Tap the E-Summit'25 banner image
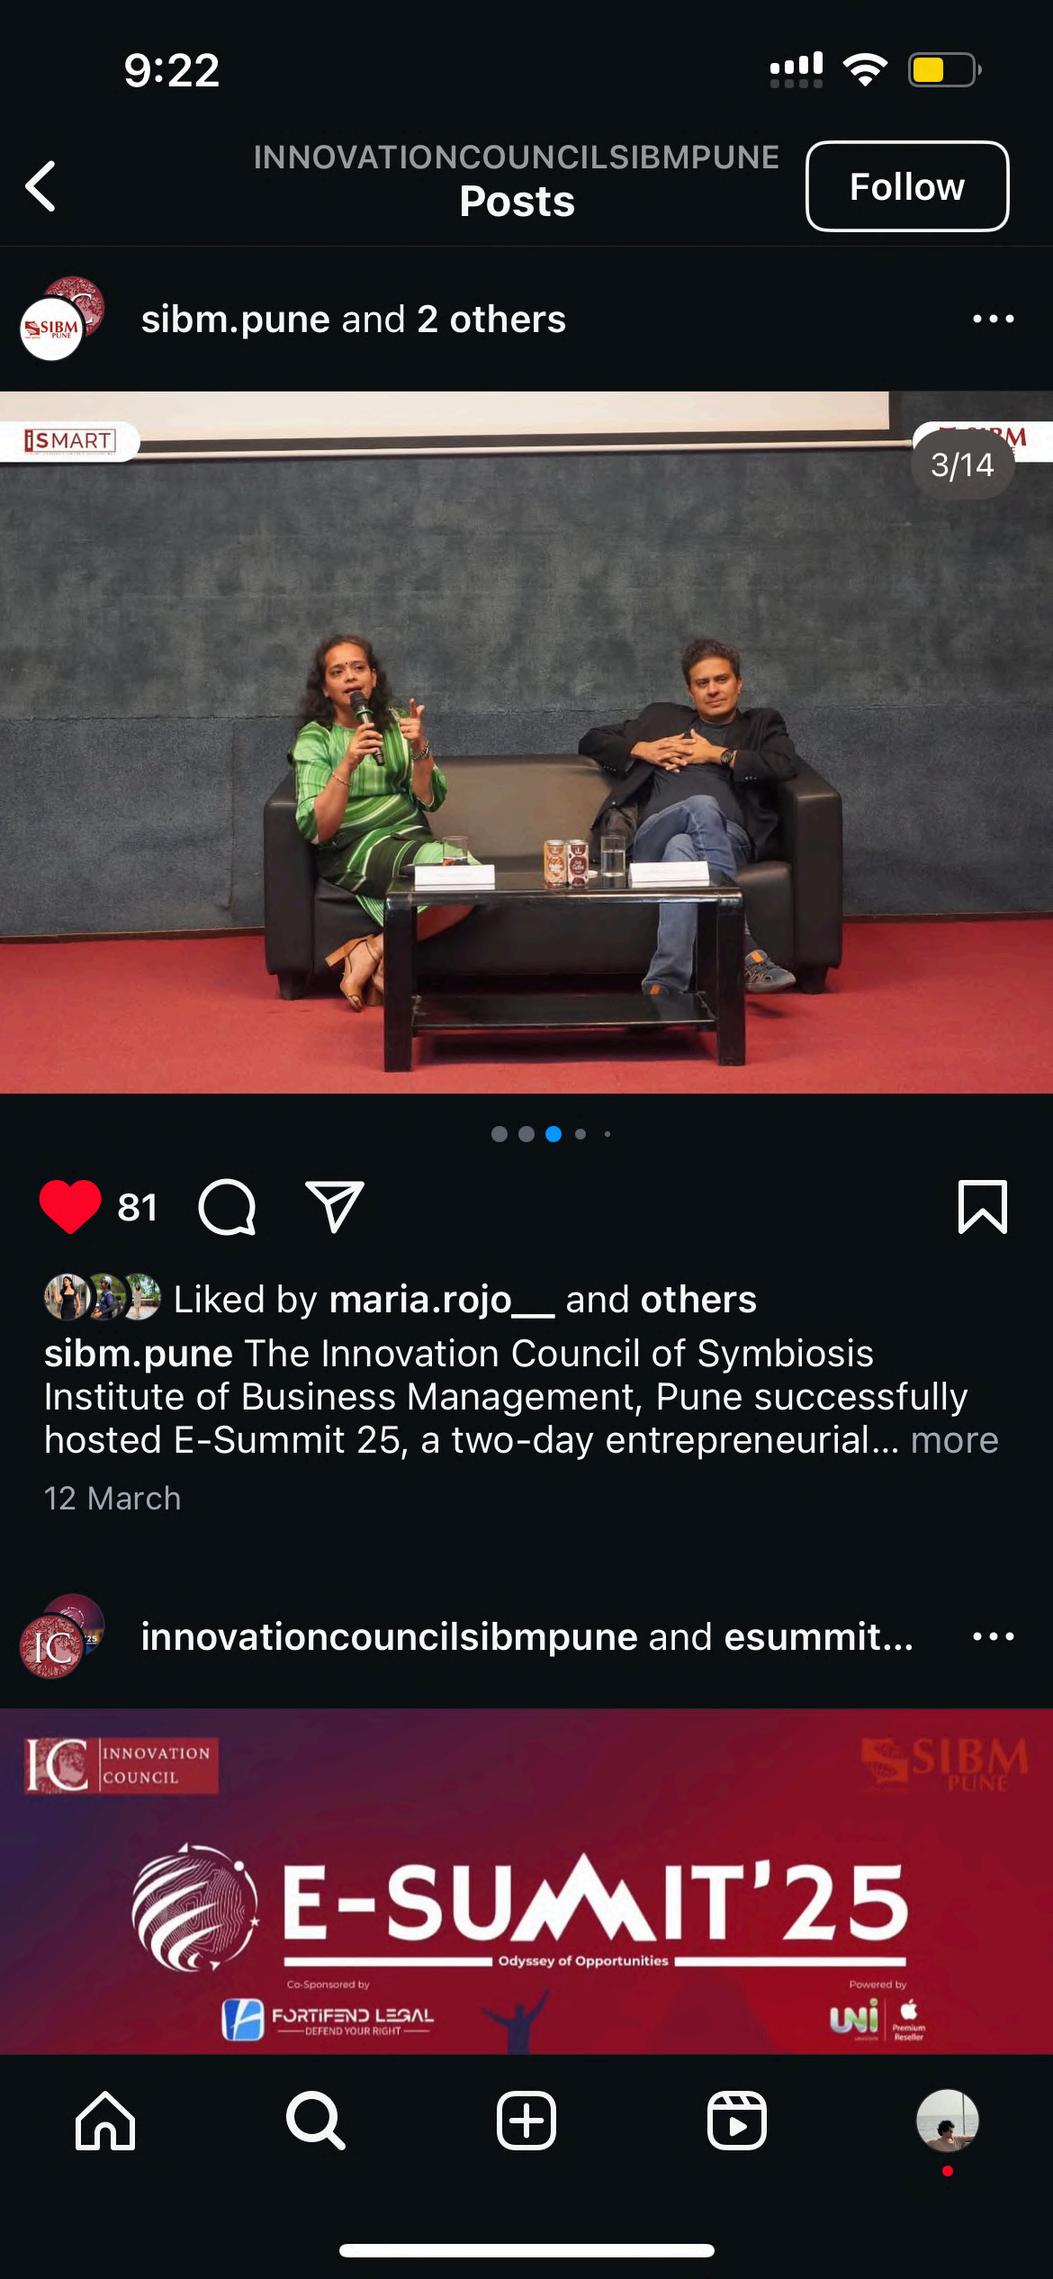Screen dimensions: 1053x2279 pyautogui.click(x=526, y=1881)
